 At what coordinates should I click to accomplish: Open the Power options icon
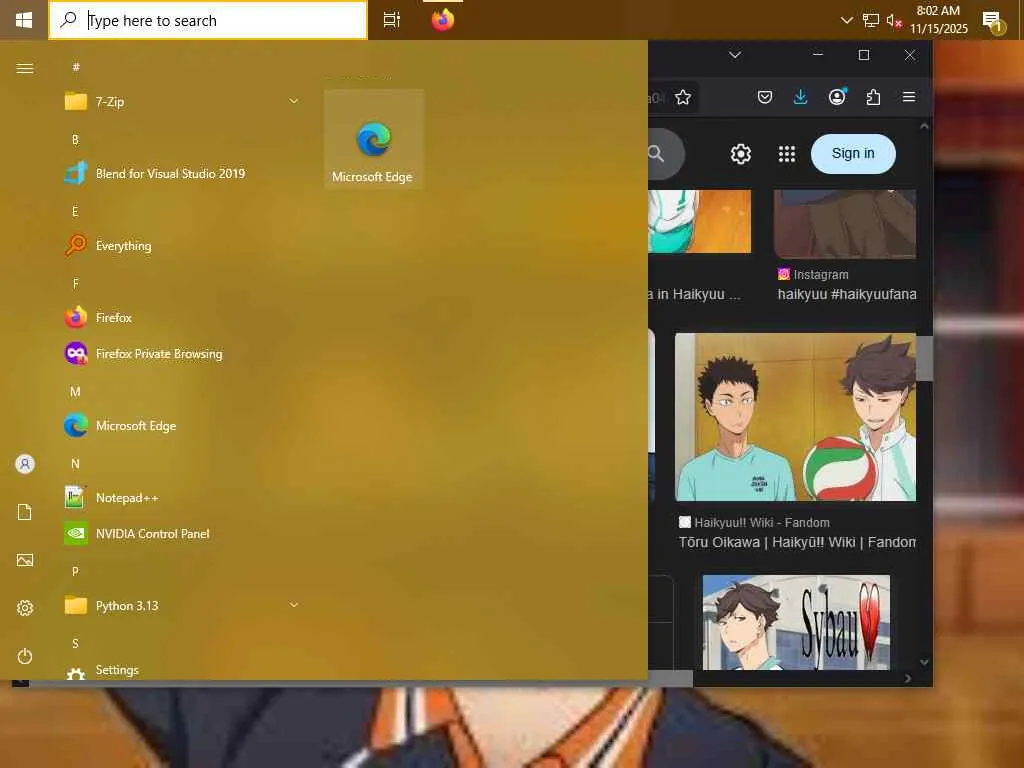pos(25,656)
